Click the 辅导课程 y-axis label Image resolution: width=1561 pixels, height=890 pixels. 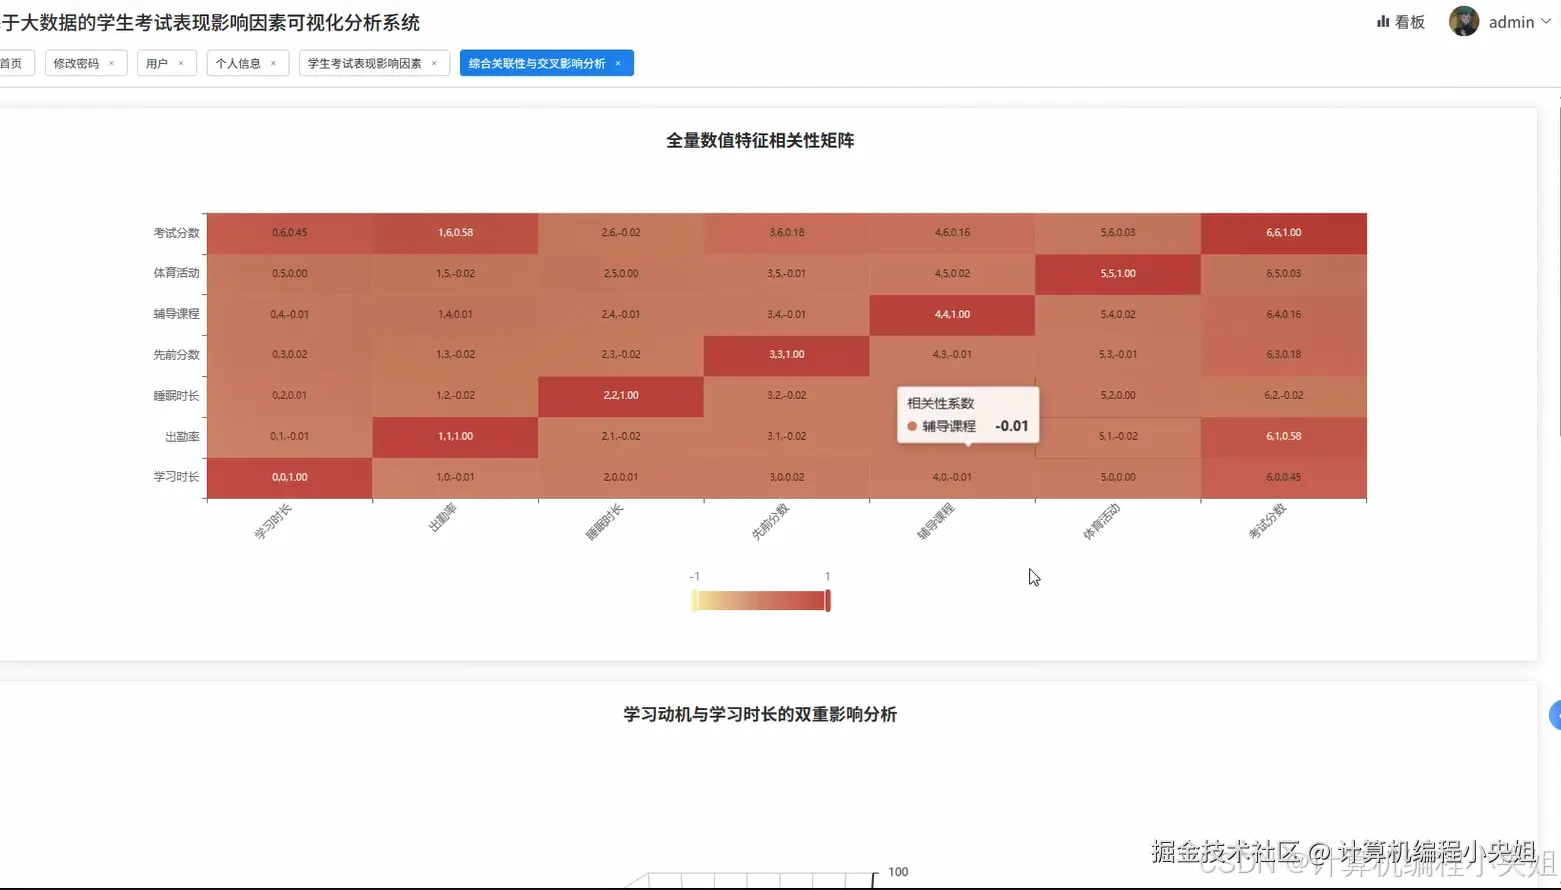click(x=176, y=314)
